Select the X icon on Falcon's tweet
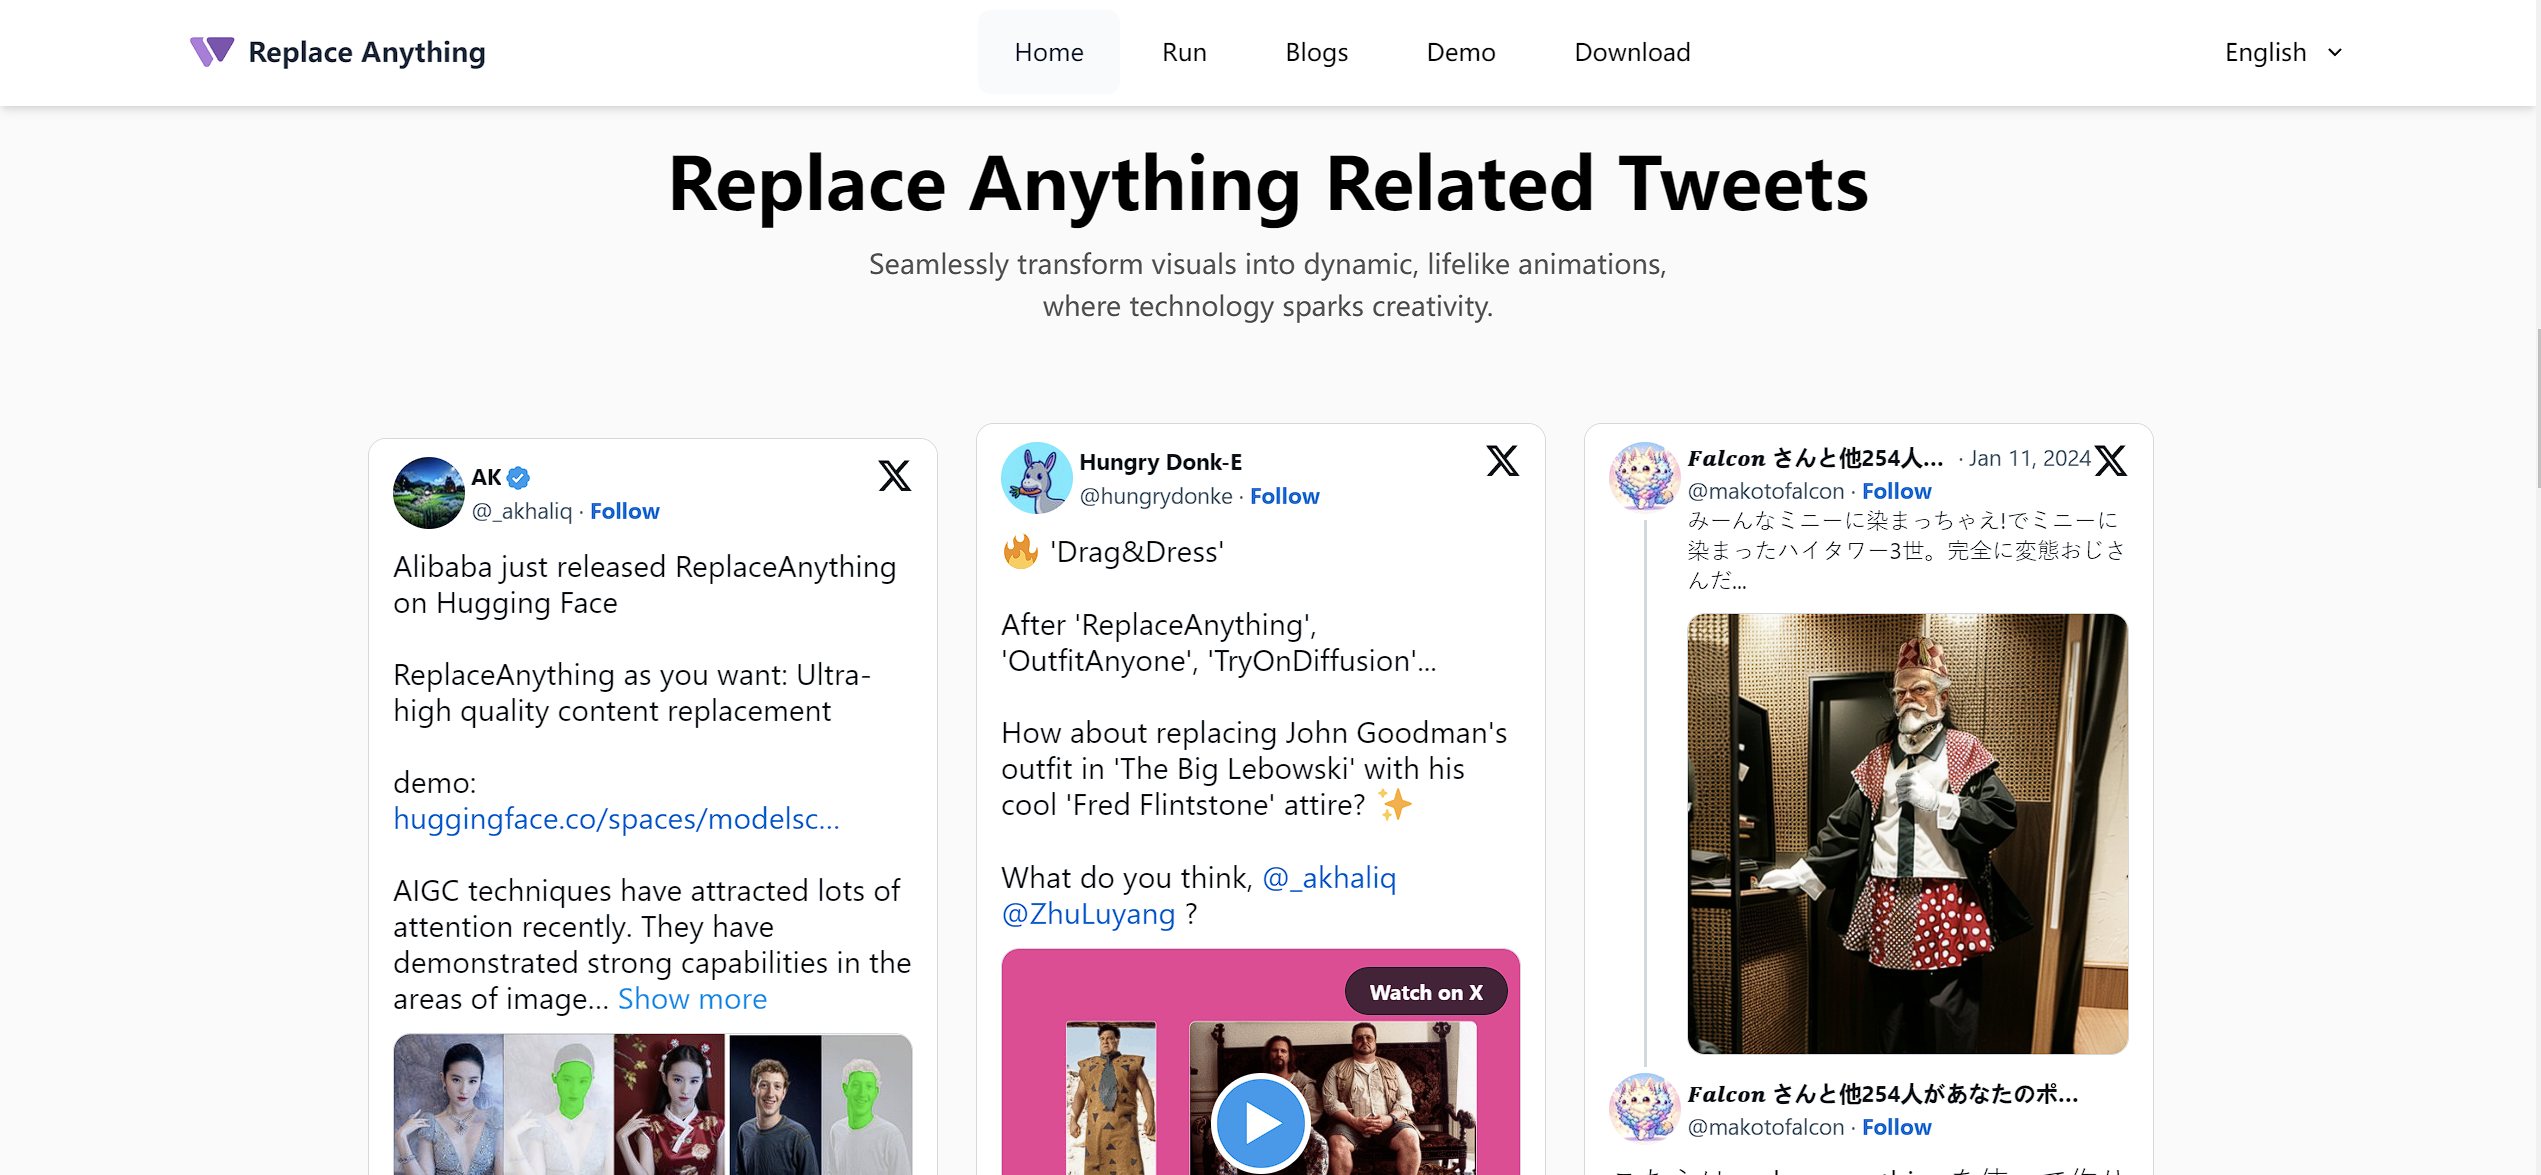The image size is (2541, 1175). coord(2110,460)
